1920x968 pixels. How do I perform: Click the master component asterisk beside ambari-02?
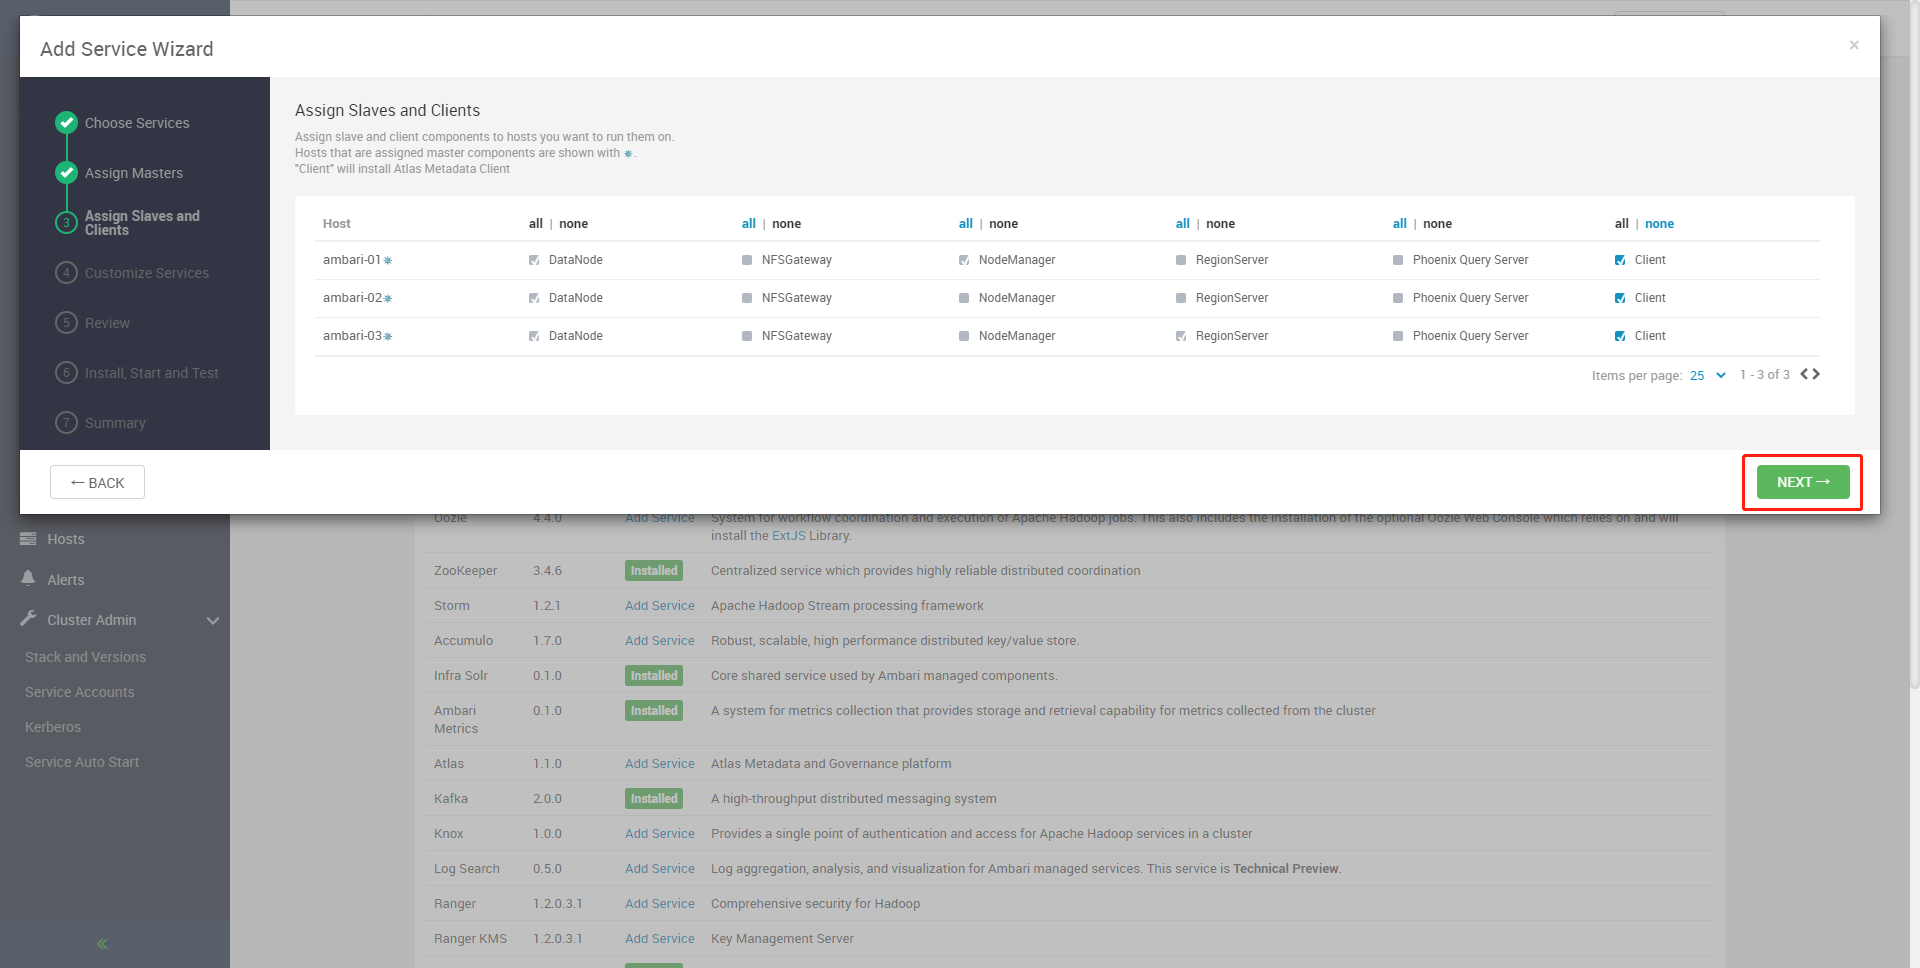[x=388, y=299]
